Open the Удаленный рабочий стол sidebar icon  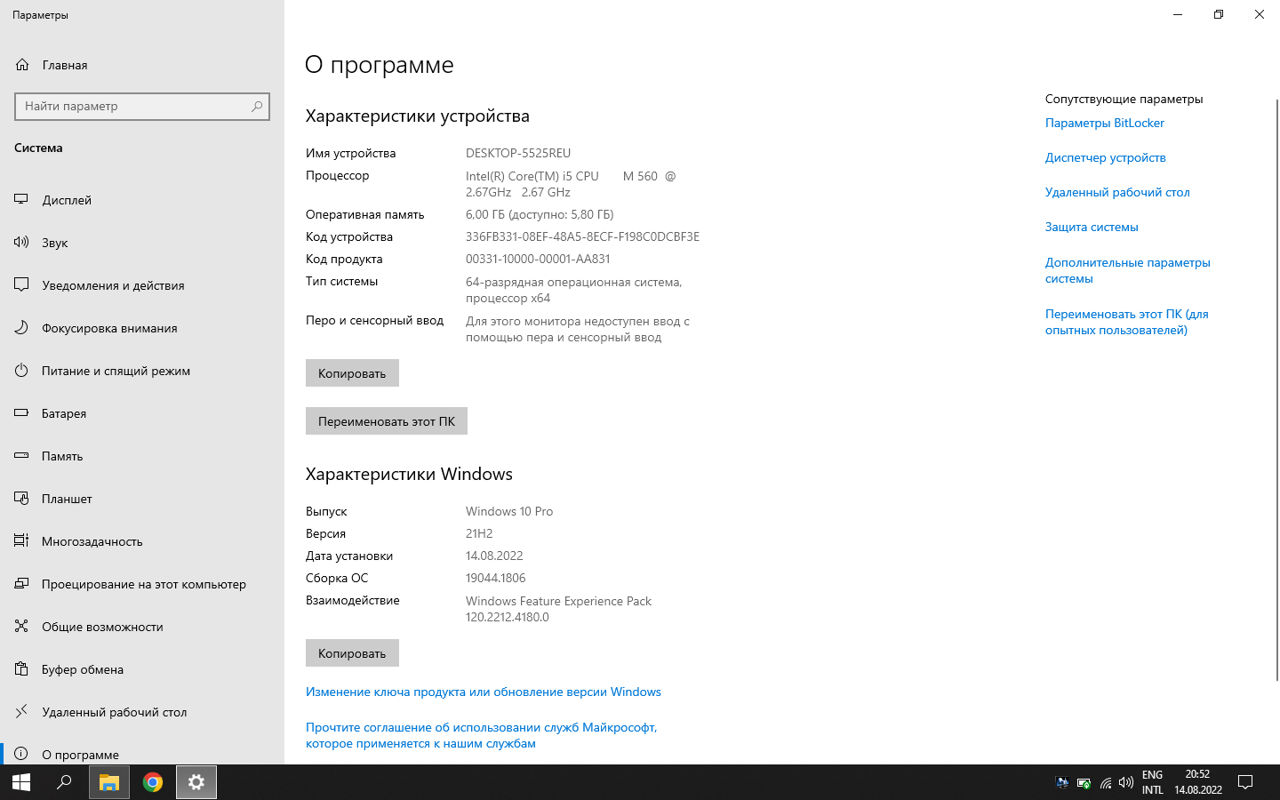(21, 712)
